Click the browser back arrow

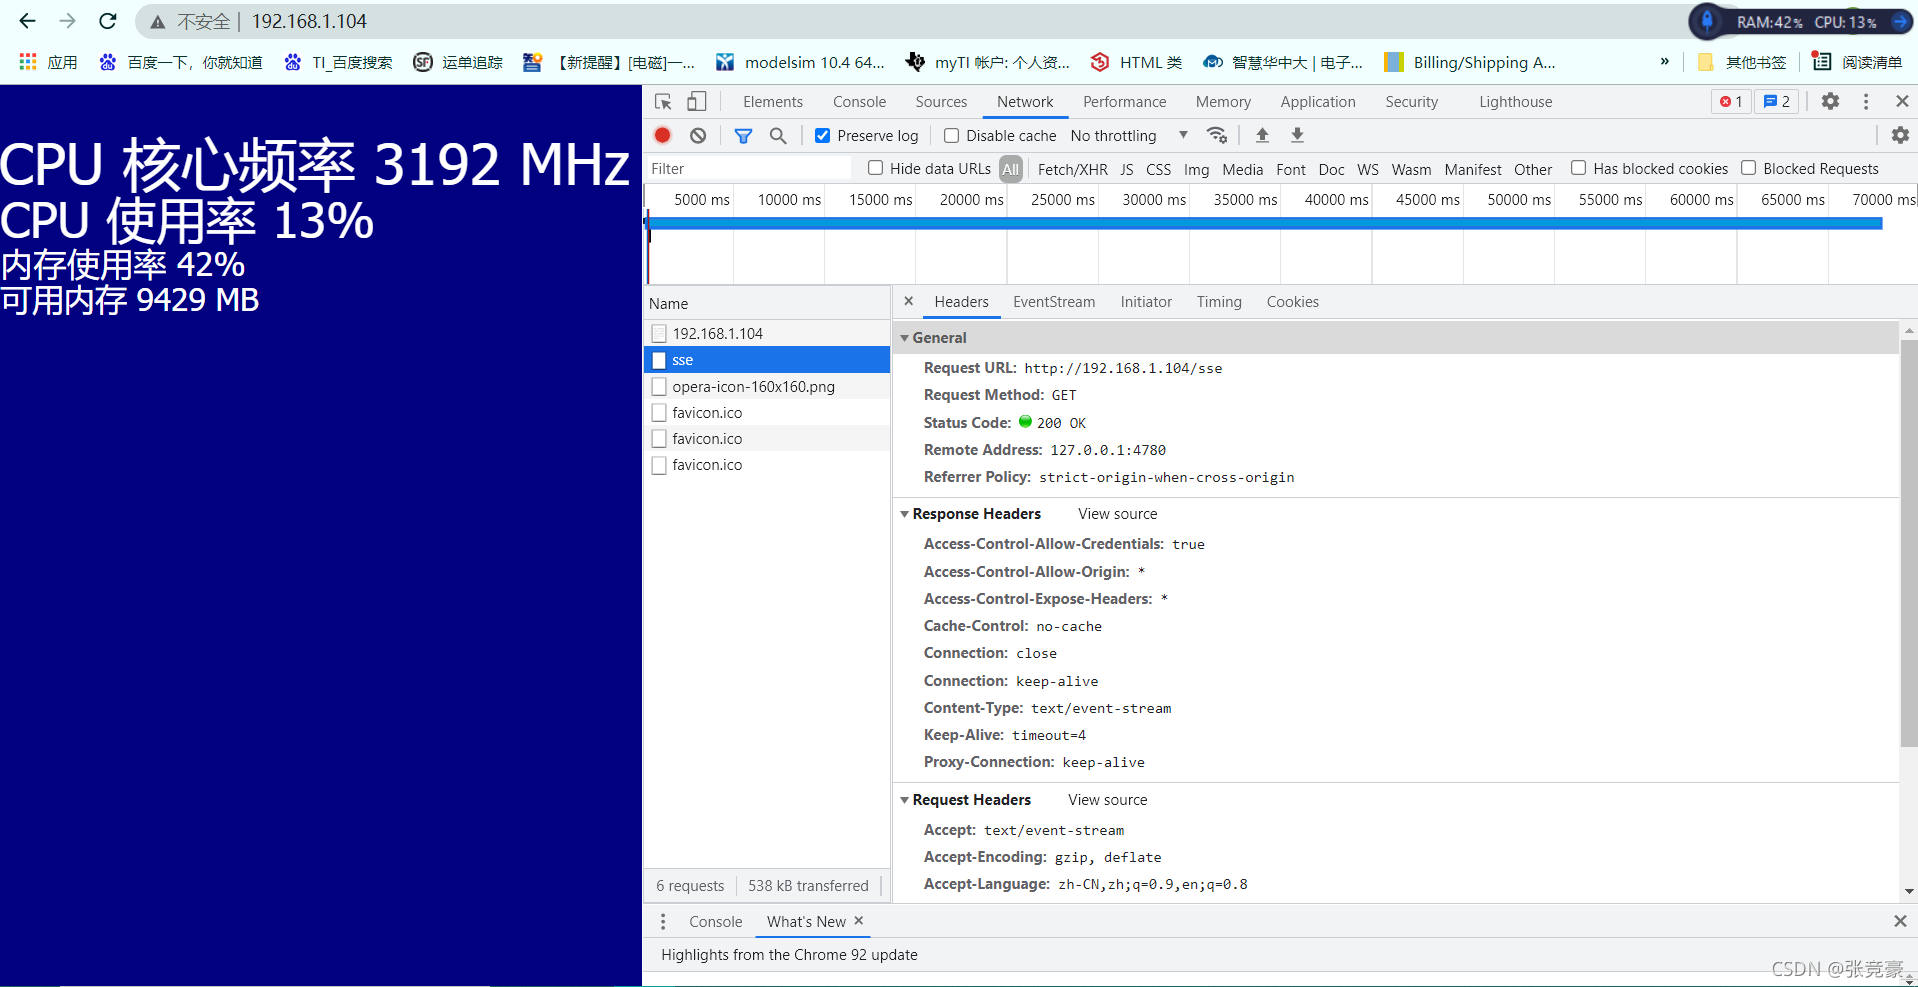(x=27, y=21)
